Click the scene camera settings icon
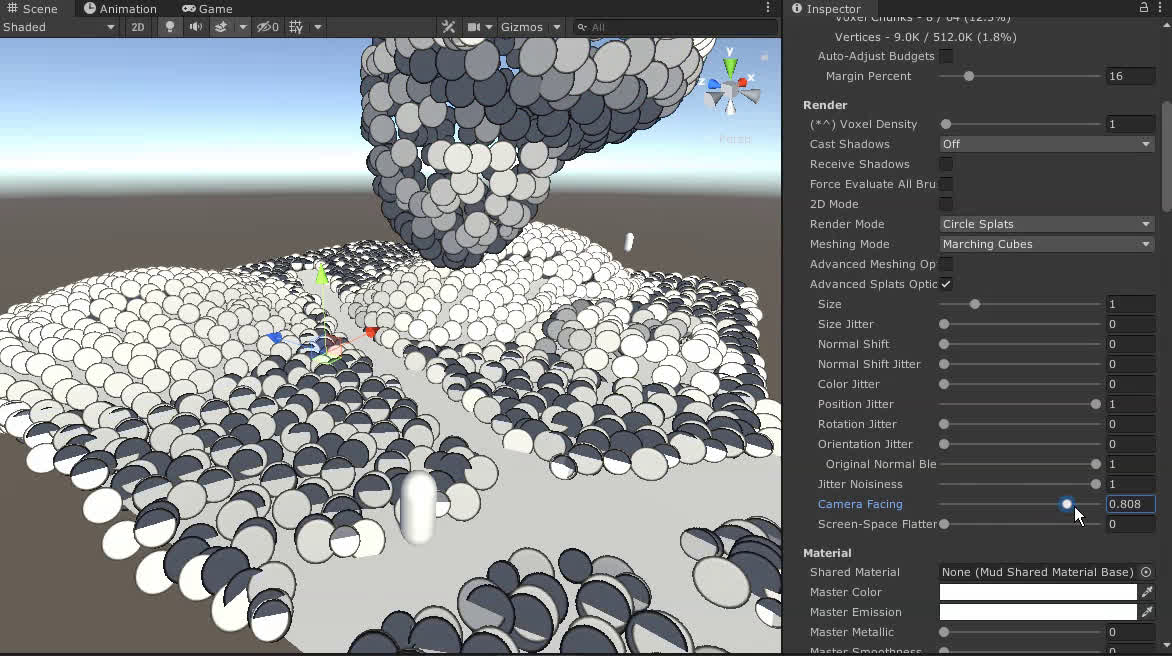This screenshot has height=656, width=1172. (475, 27)
